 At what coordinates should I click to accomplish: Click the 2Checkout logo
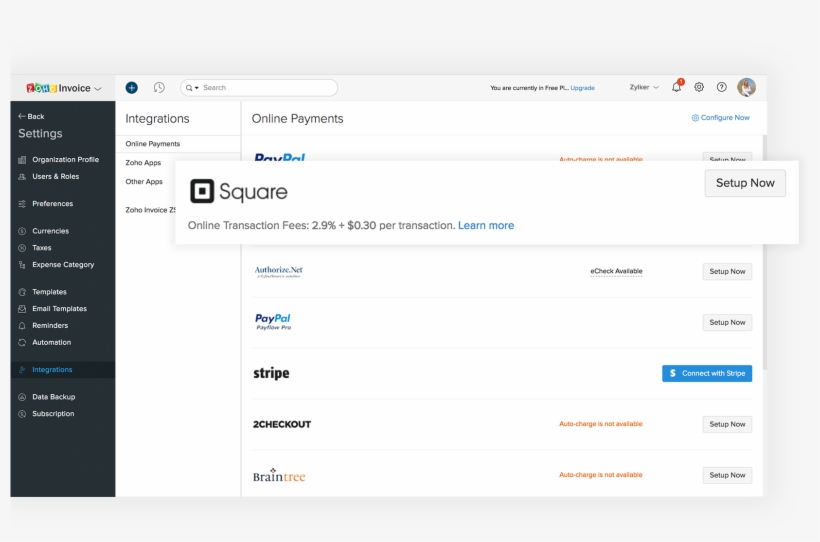pyautogui.click(x=282, y=424)
